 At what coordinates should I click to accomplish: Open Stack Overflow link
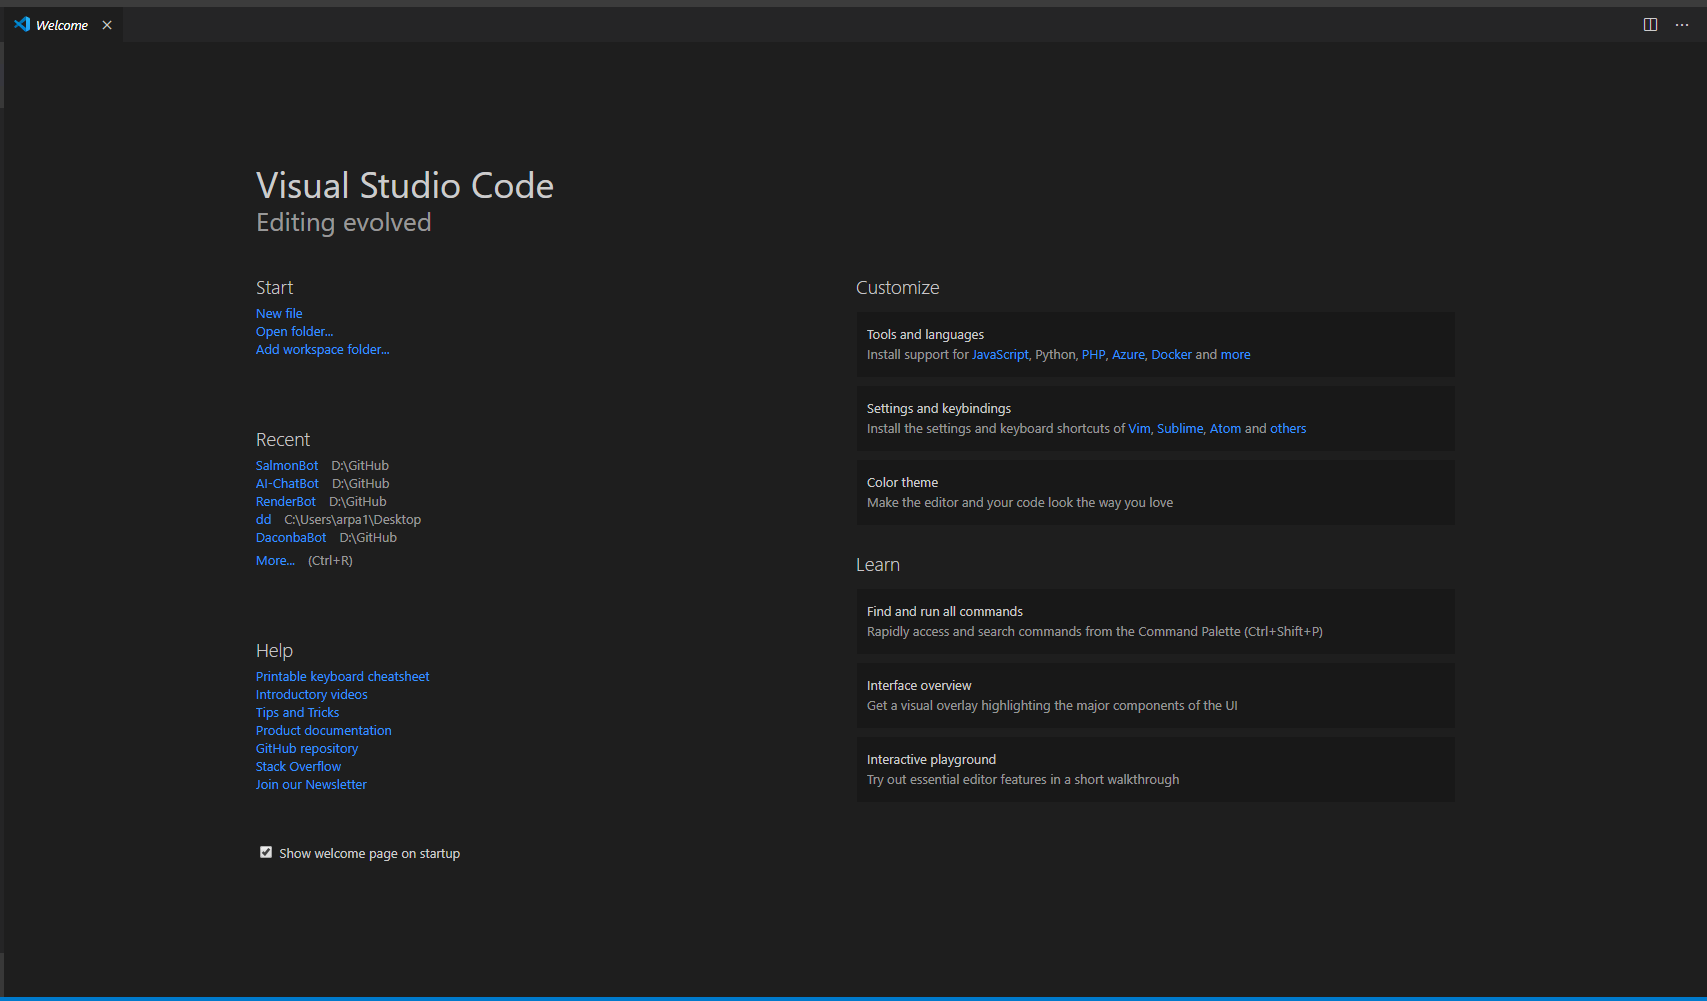pos(298,766)
